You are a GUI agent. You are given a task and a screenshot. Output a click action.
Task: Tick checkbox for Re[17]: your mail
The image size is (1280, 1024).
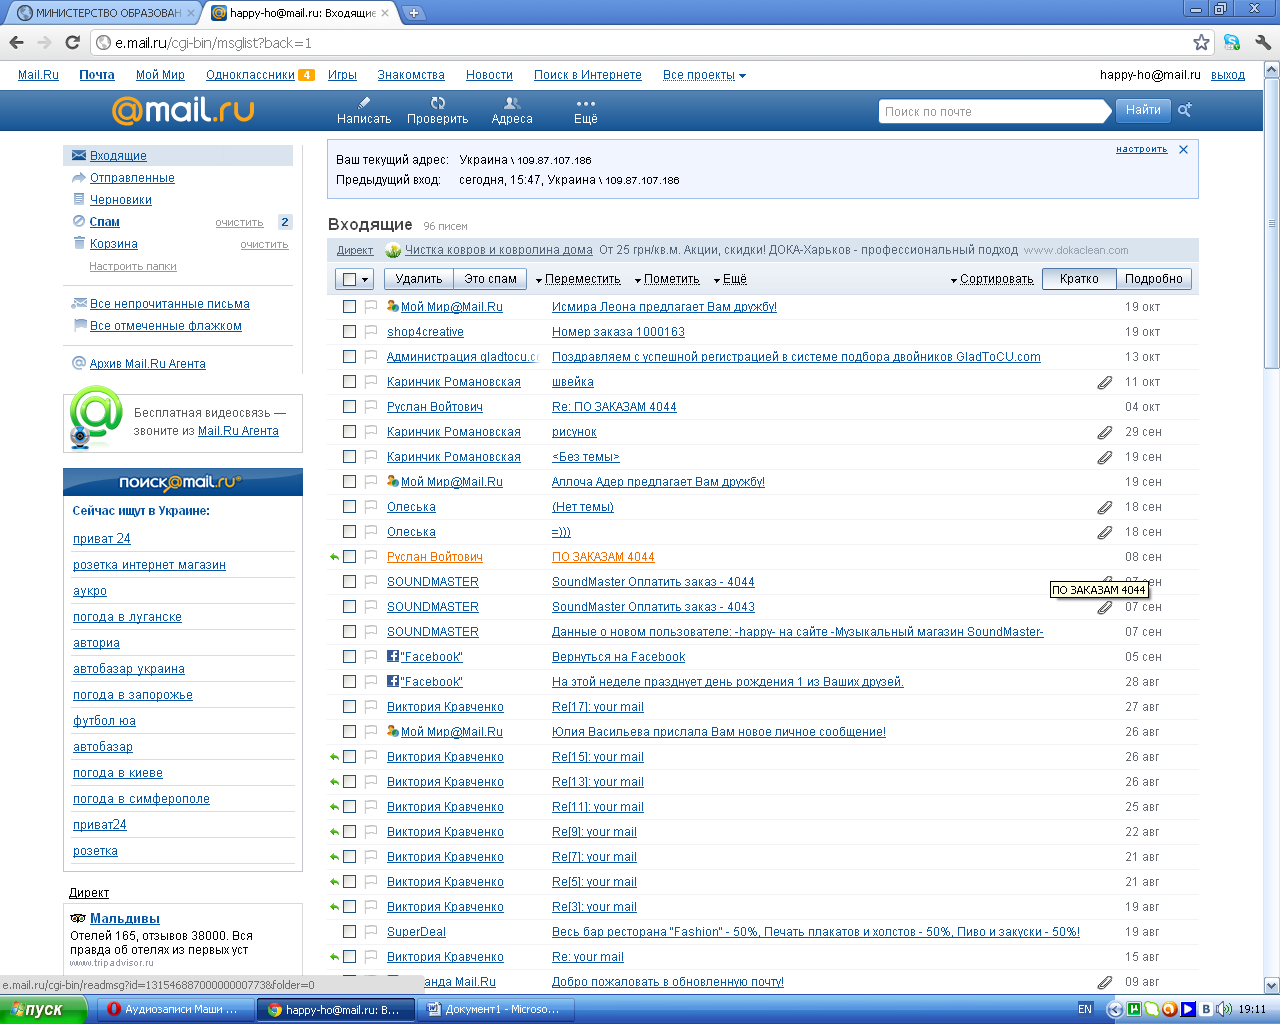(349, 707)
